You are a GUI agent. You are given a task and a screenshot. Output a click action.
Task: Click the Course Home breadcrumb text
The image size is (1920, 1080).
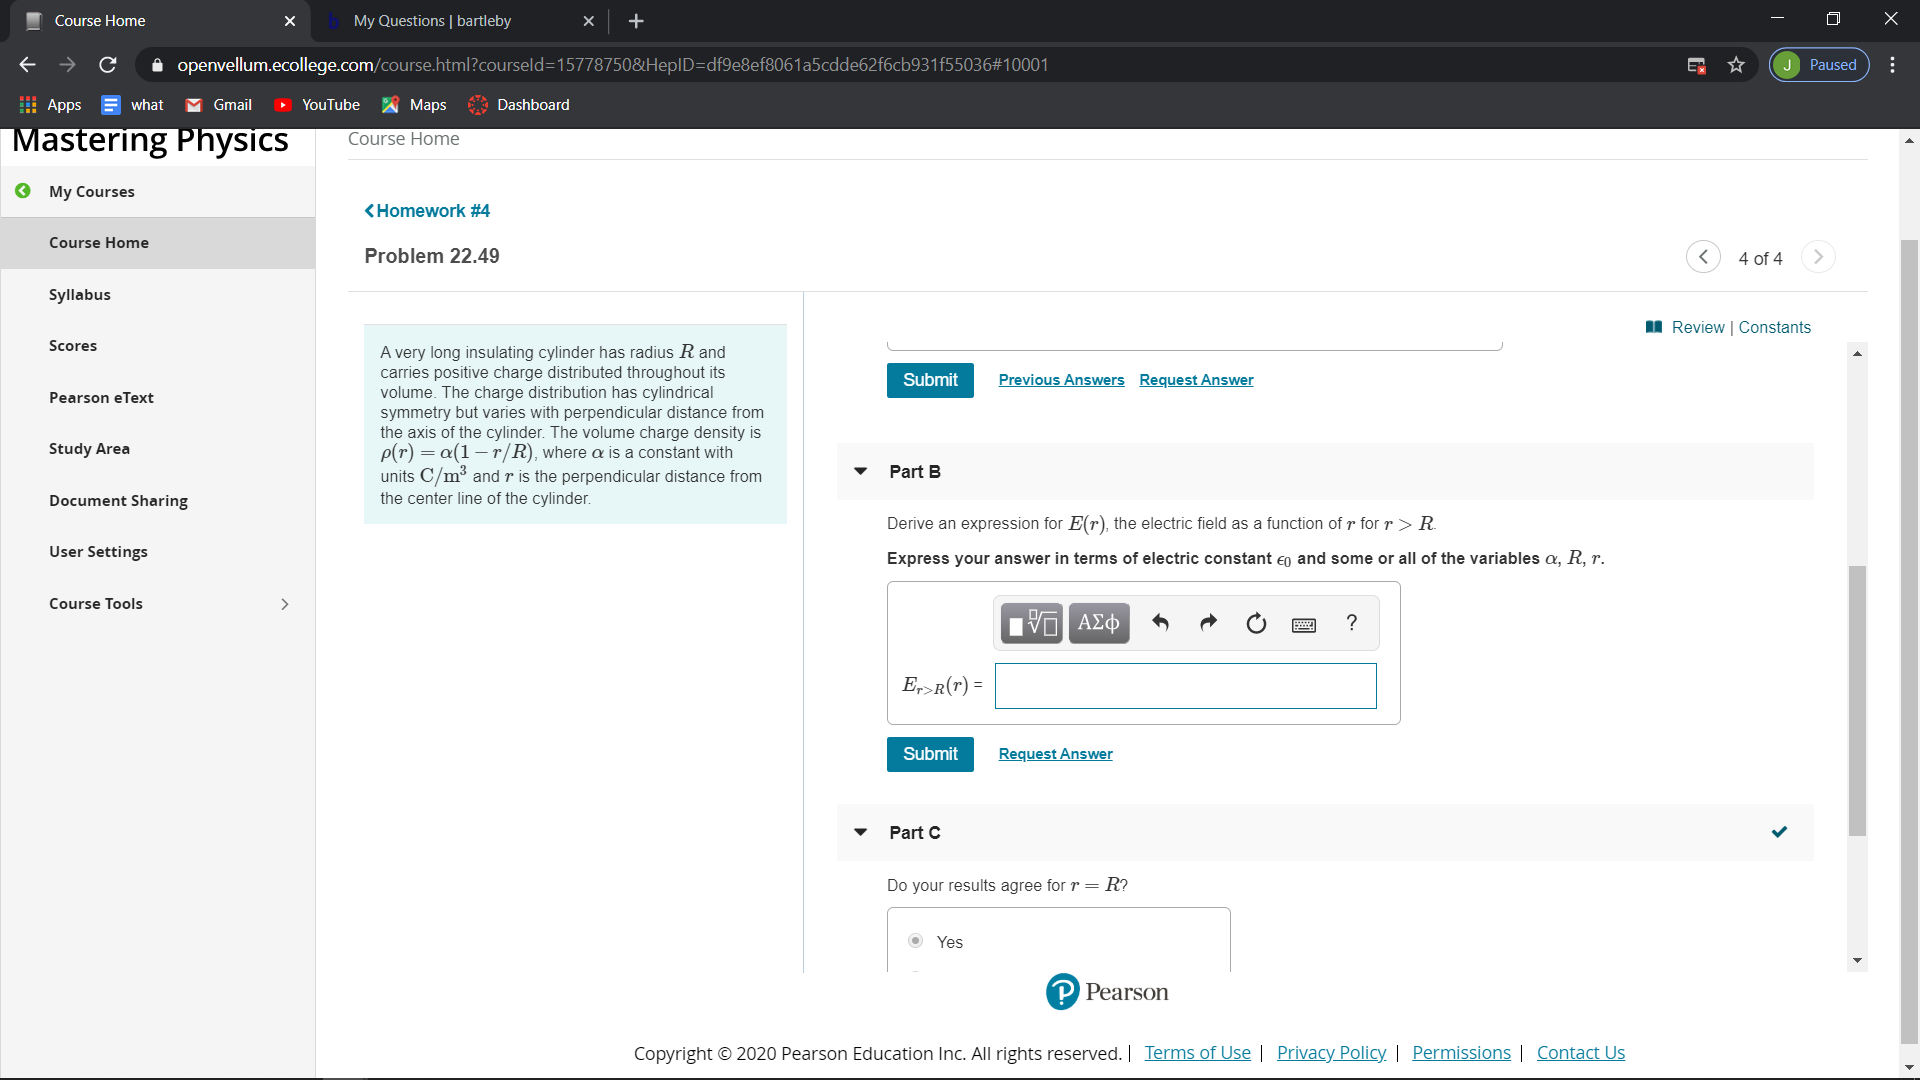[404, 139]
